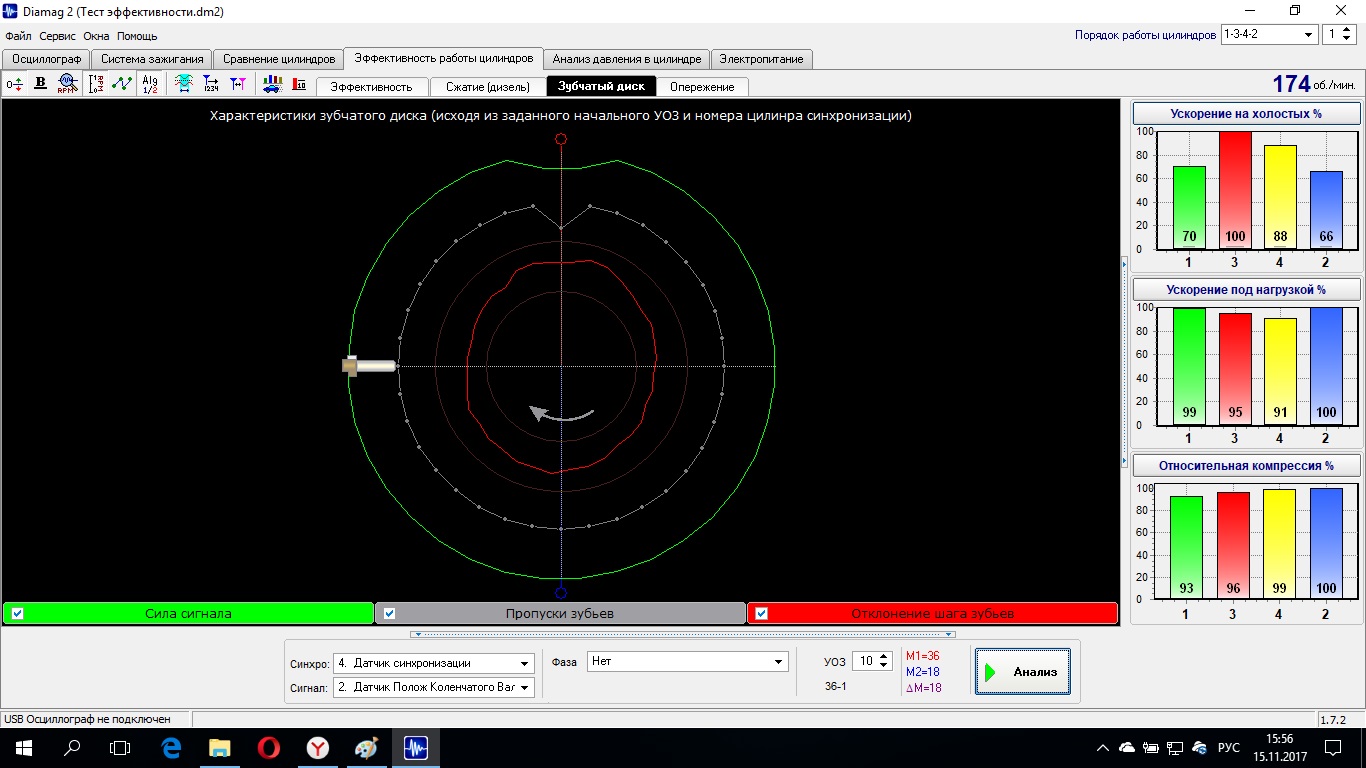The width and height of the screenshot is (1366, 768).
Task: Open the notification center
Action: click(1333, 748)
